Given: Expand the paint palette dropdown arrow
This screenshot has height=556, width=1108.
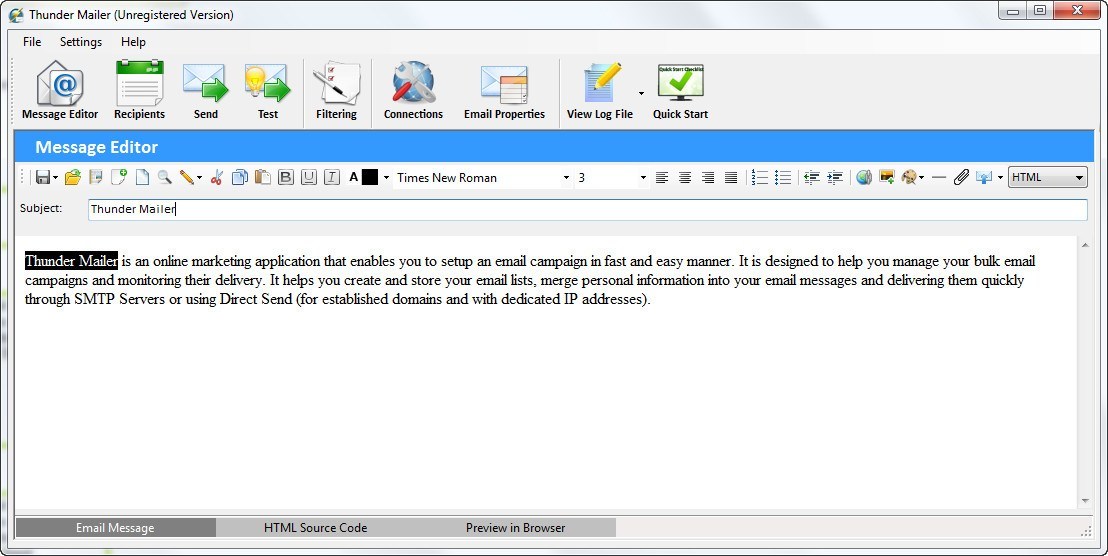Looking at the screenshot, I should coord(921,178).
